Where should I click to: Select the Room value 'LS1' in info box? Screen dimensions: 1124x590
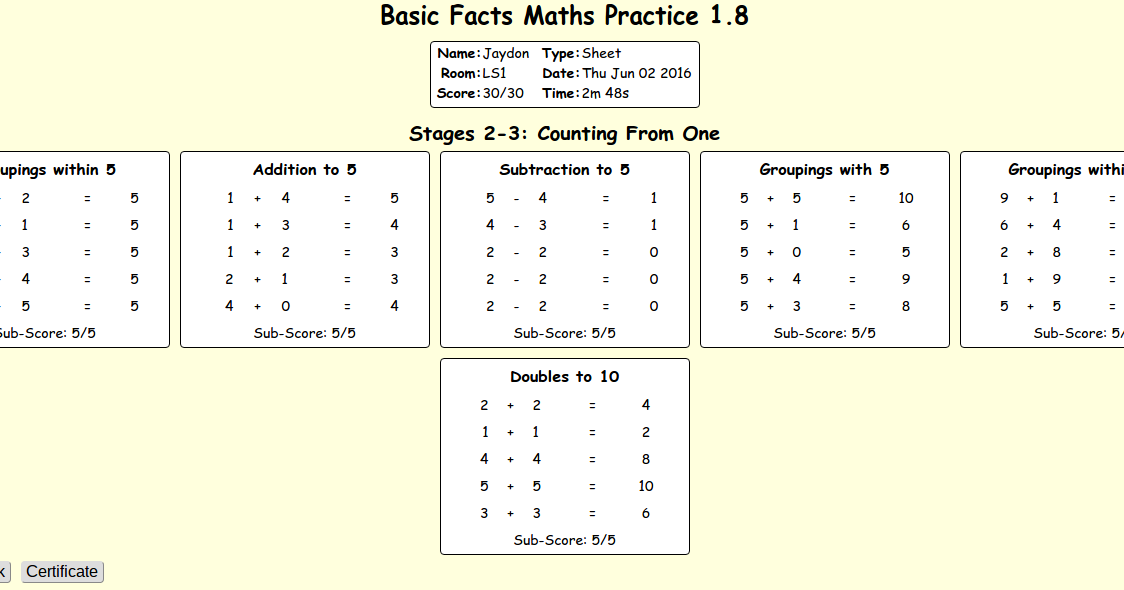[493, 73]
